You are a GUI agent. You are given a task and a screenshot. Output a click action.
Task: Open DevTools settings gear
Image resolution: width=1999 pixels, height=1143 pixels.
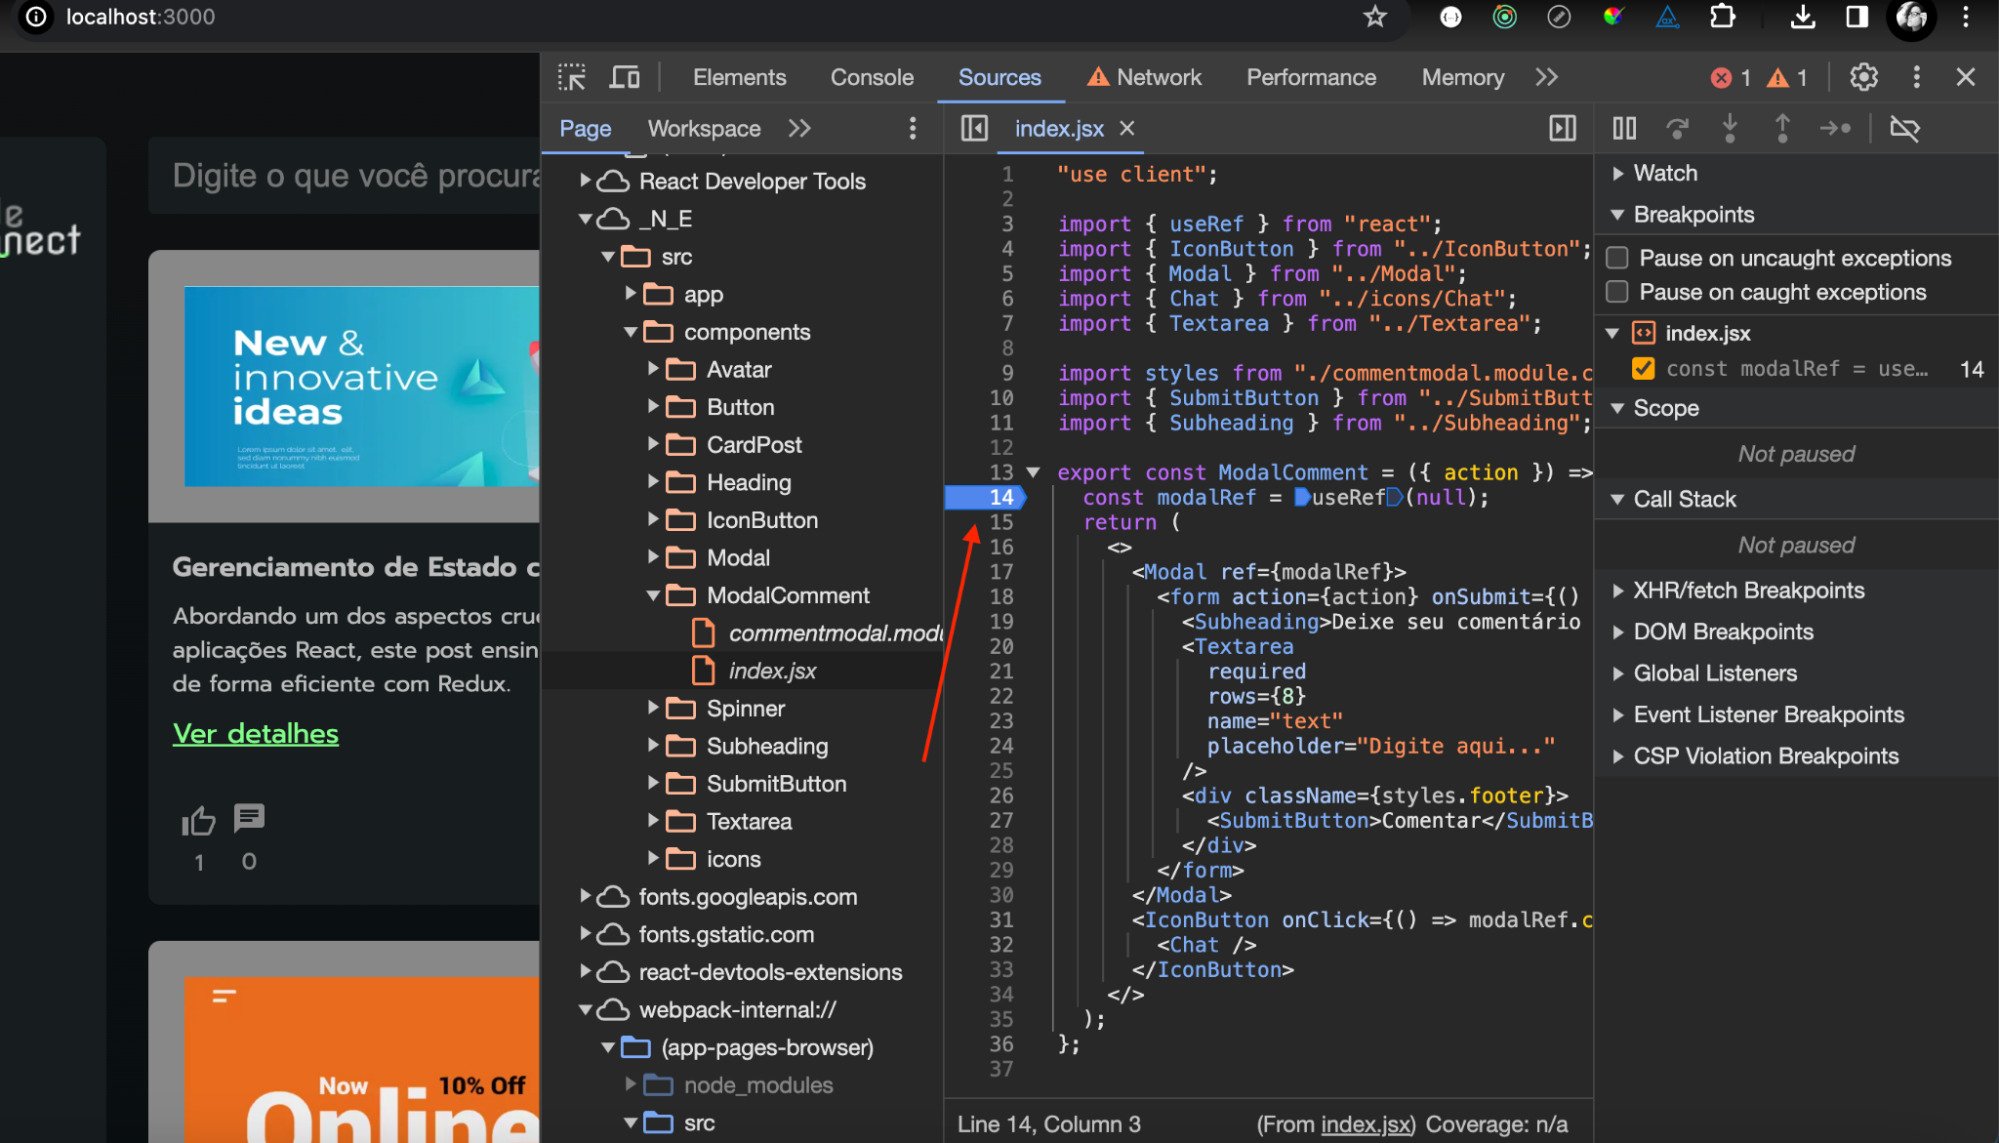[x=1863, y=77]
